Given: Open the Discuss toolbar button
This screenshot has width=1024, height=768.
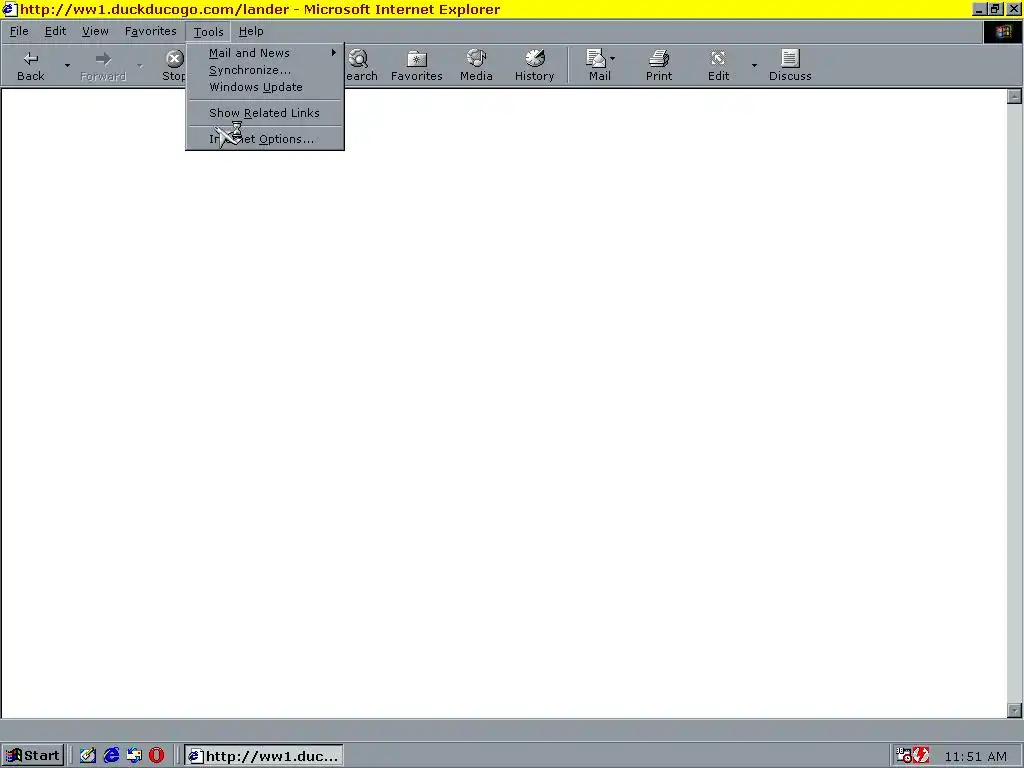Looking at the screenshot, I should [x=790, y=65].
